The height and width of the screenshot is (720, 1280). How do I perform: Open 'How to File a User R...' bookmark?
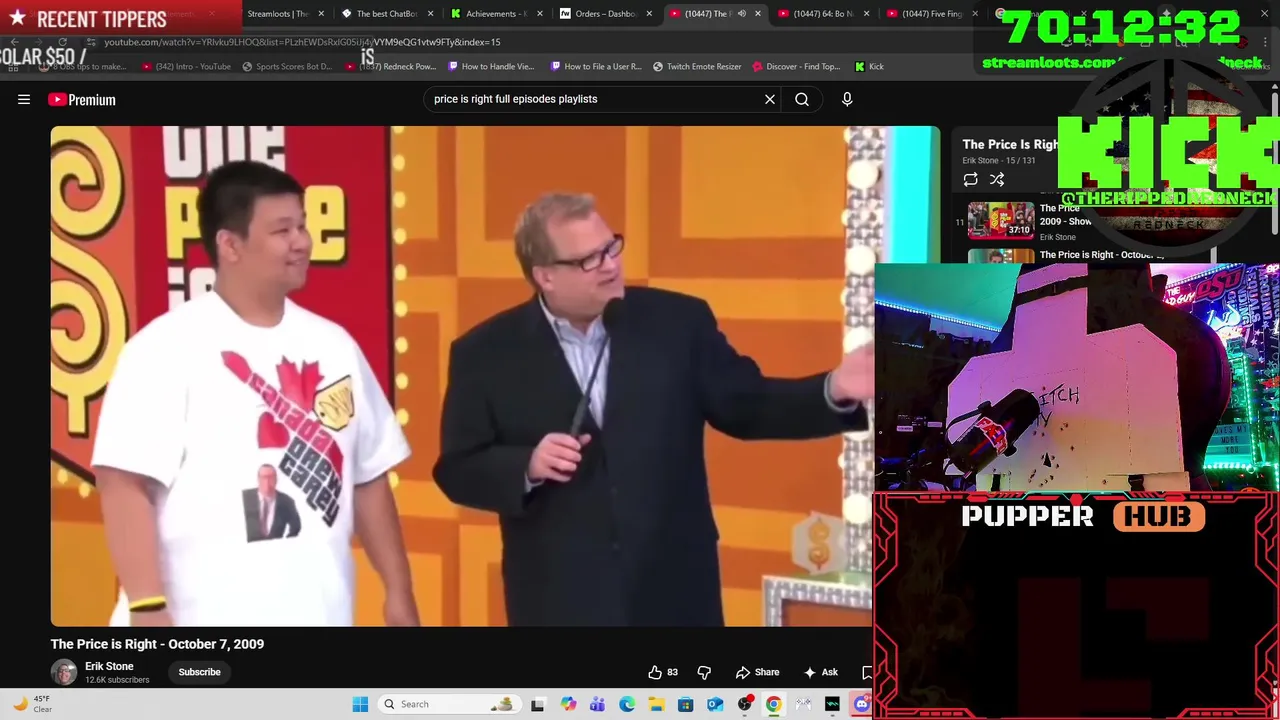pos(595,66)
